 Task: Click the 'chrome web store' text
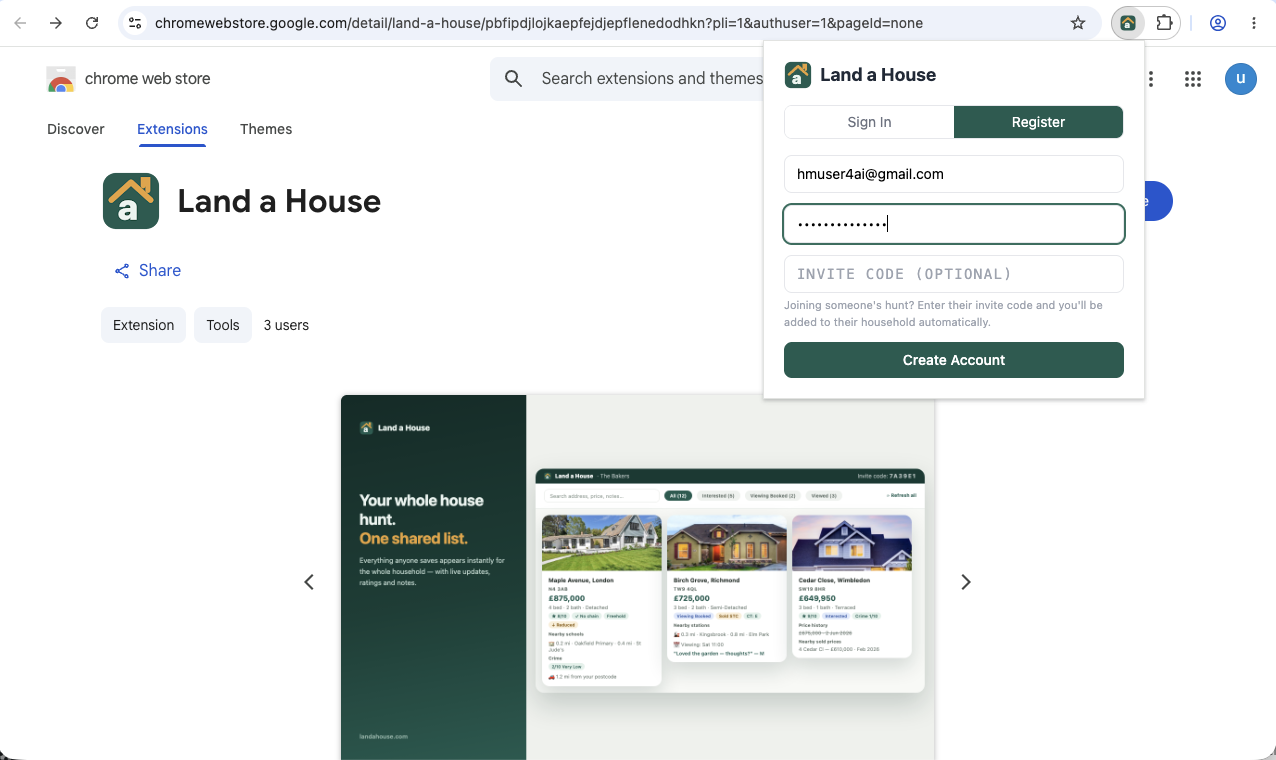(148, 79)
